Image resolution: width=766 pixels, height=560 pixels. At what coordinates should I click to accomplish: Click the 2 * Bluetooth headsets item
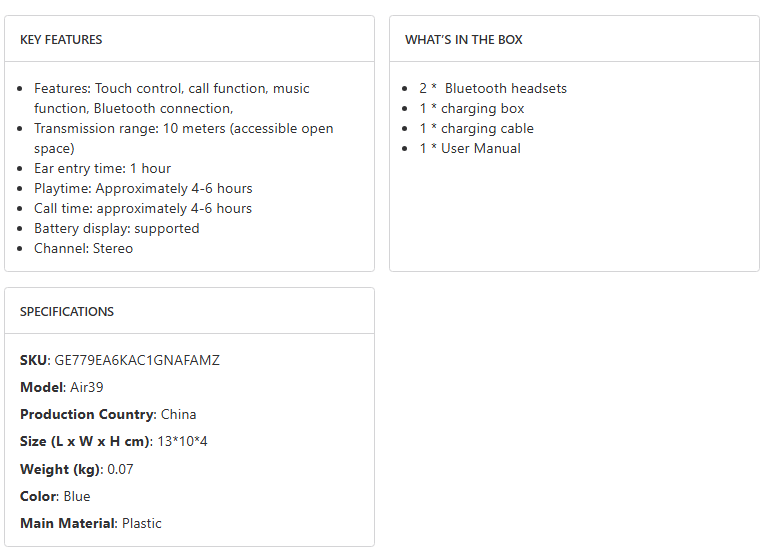(493, 88)
